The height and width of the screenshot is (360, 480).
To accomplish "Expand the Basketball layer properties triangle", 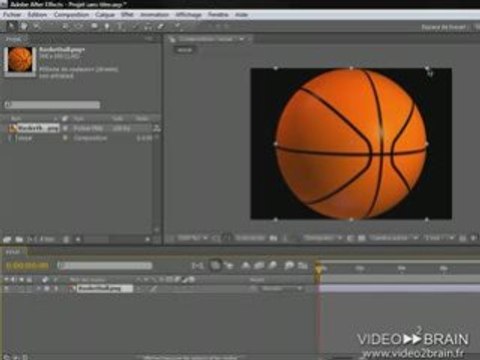I will pyautogui.click(x=39, y=289).
